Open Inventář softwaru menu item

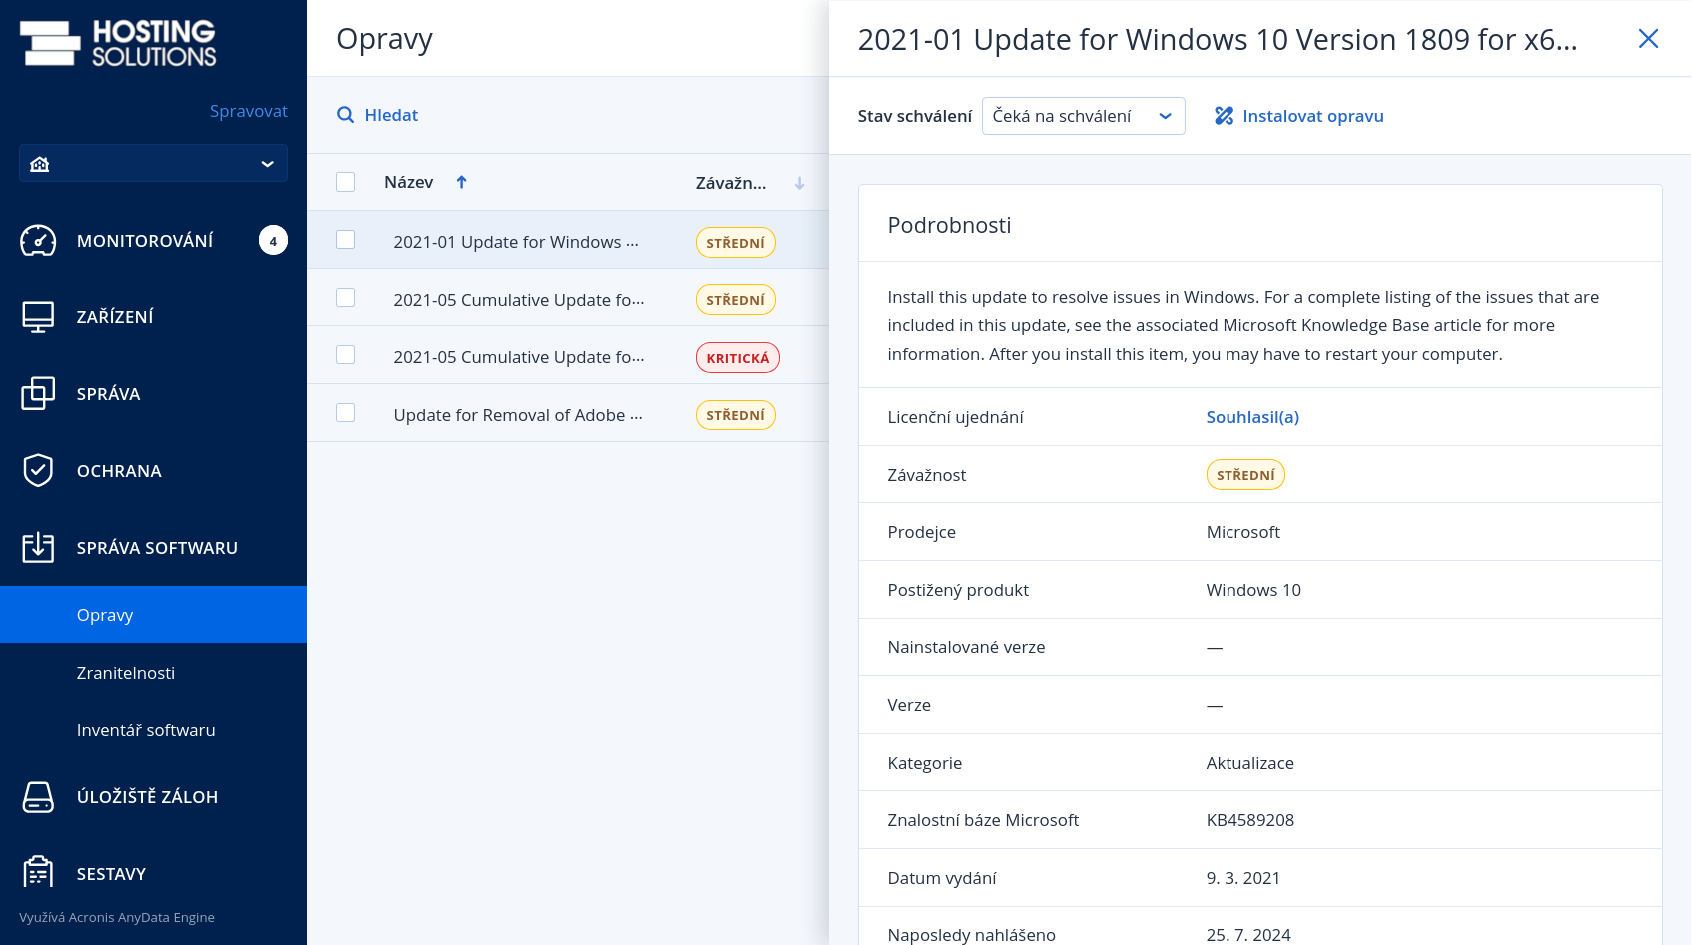pyautogui.click(x=153, y=730)
